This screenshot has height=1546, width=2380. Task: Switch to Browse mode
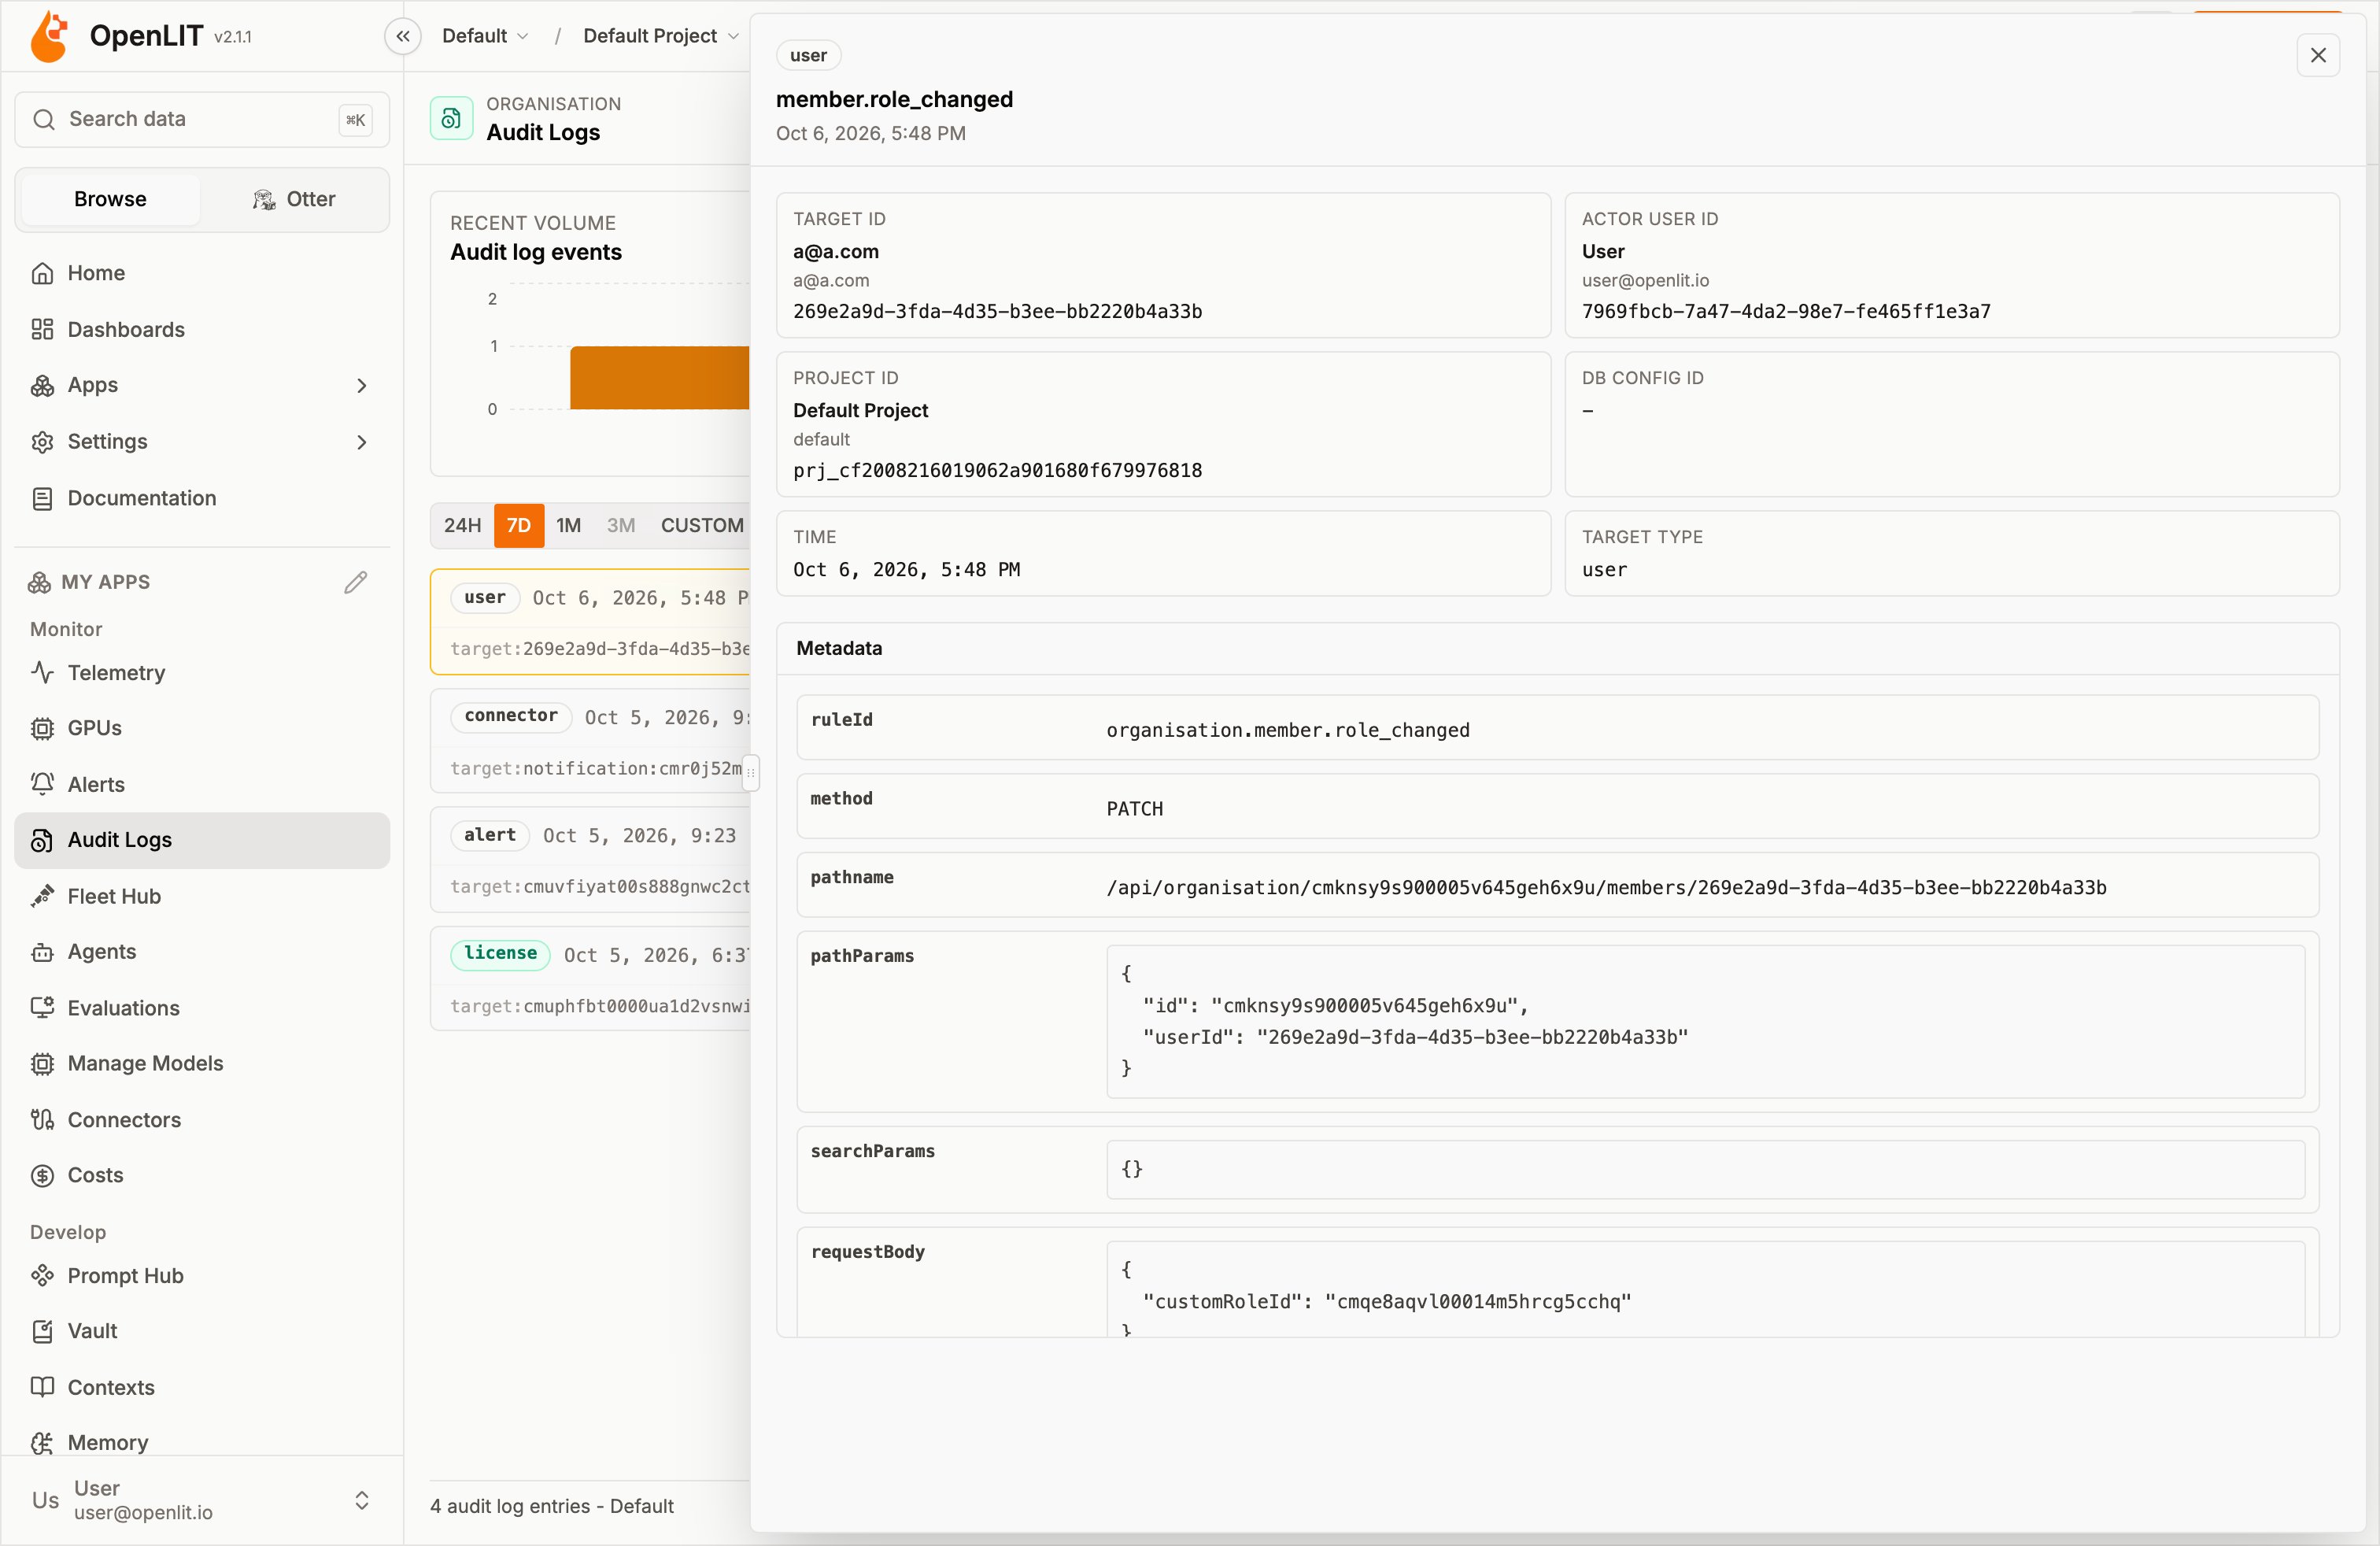coord(110,199)
